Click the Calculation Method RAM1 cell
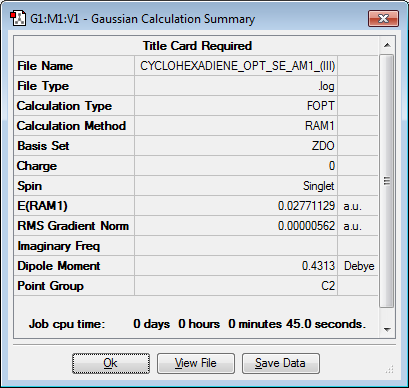 [236, 126]
